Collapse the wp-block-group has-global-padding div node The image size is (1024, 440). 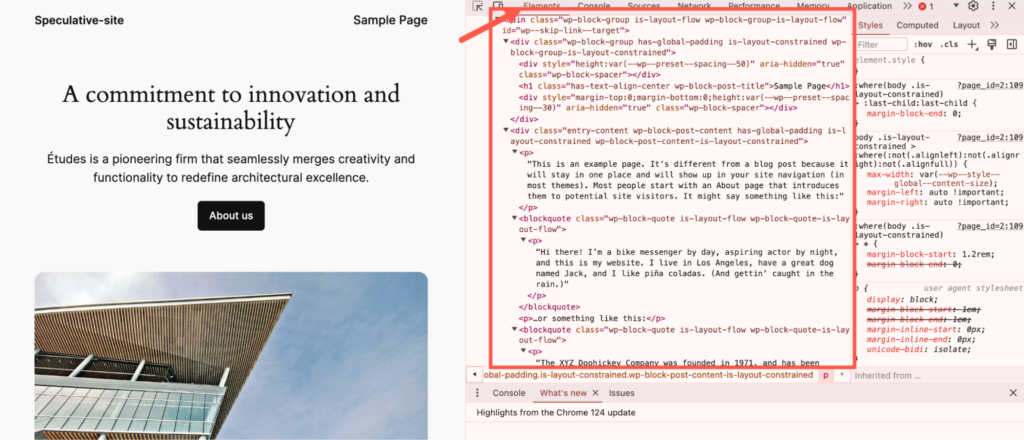coord(505,42)
